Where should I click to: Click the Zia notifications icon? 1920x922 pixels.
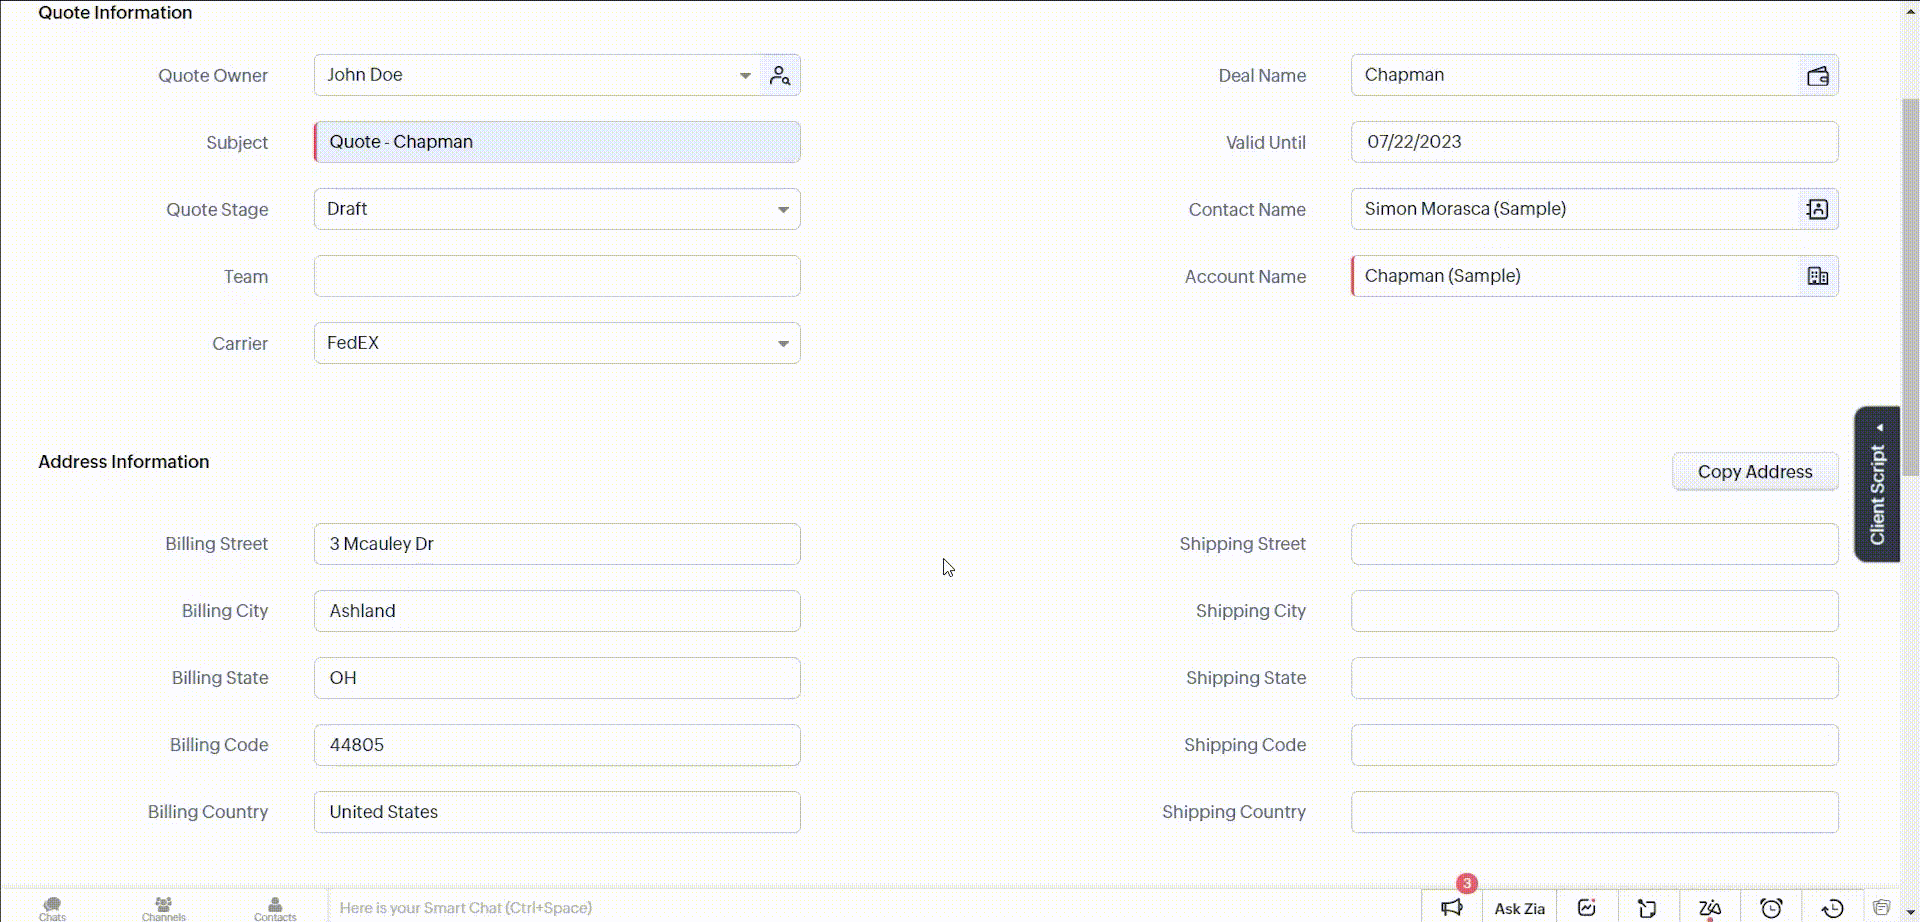[1710, 907]
